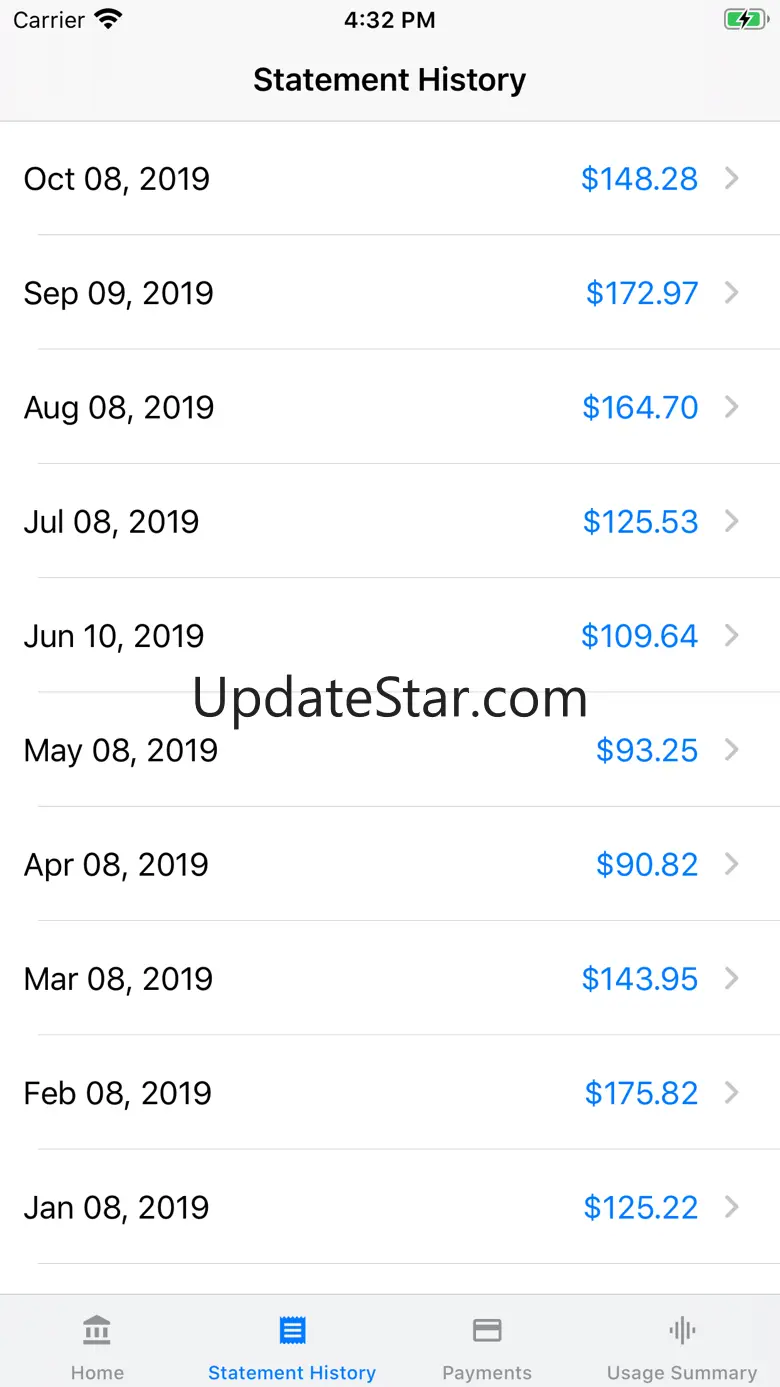The image size is (780, 1387).
Task: Tap the Usage Summary waveform icon
Action: [682, 1331]
